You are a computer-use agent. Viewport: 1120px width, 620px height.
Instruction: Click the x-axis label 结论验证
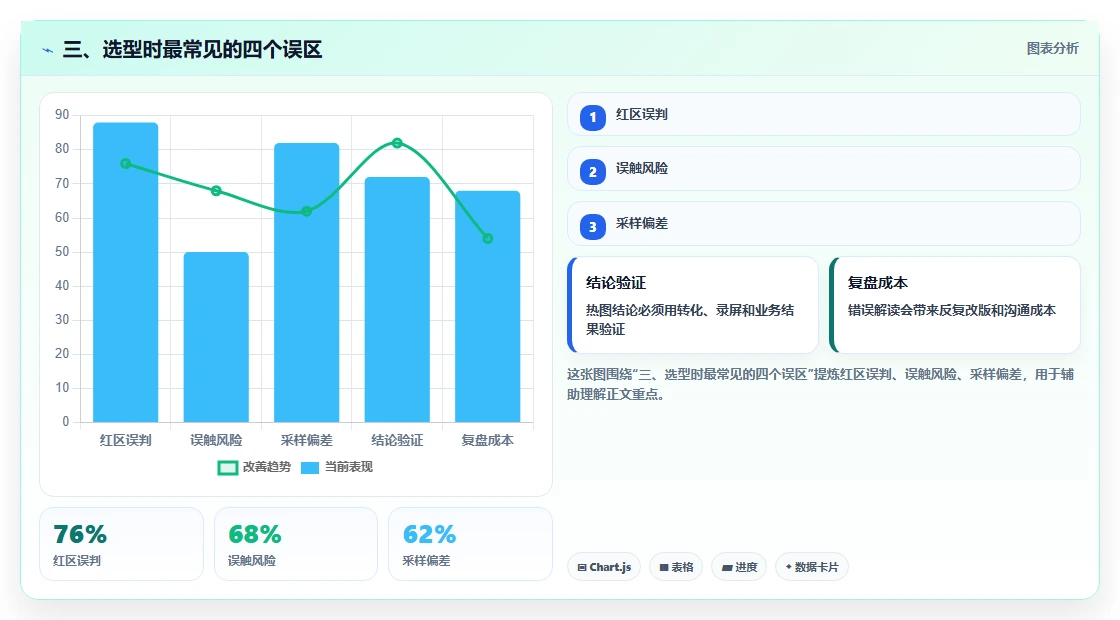pyautogui.click(x=397, y=441)
